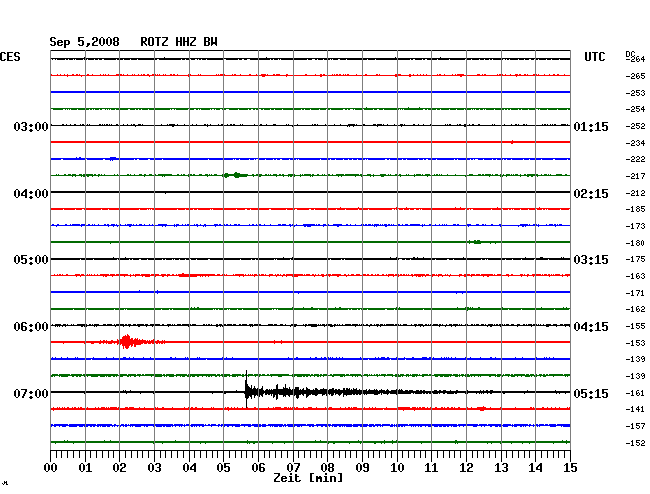
Task: Click the 03:15 UTC time label
Action: click(591, 260)
